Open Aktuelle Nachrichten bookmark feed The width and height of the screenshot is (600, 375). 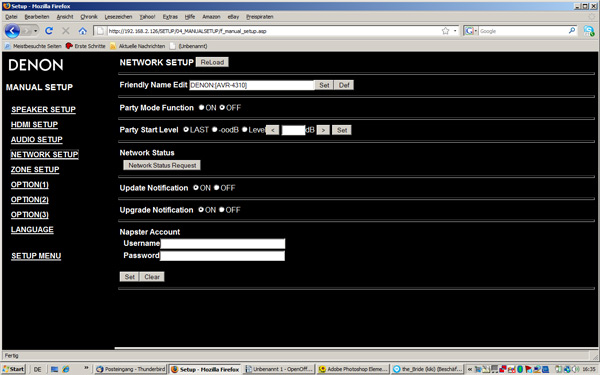click(137, 46)
